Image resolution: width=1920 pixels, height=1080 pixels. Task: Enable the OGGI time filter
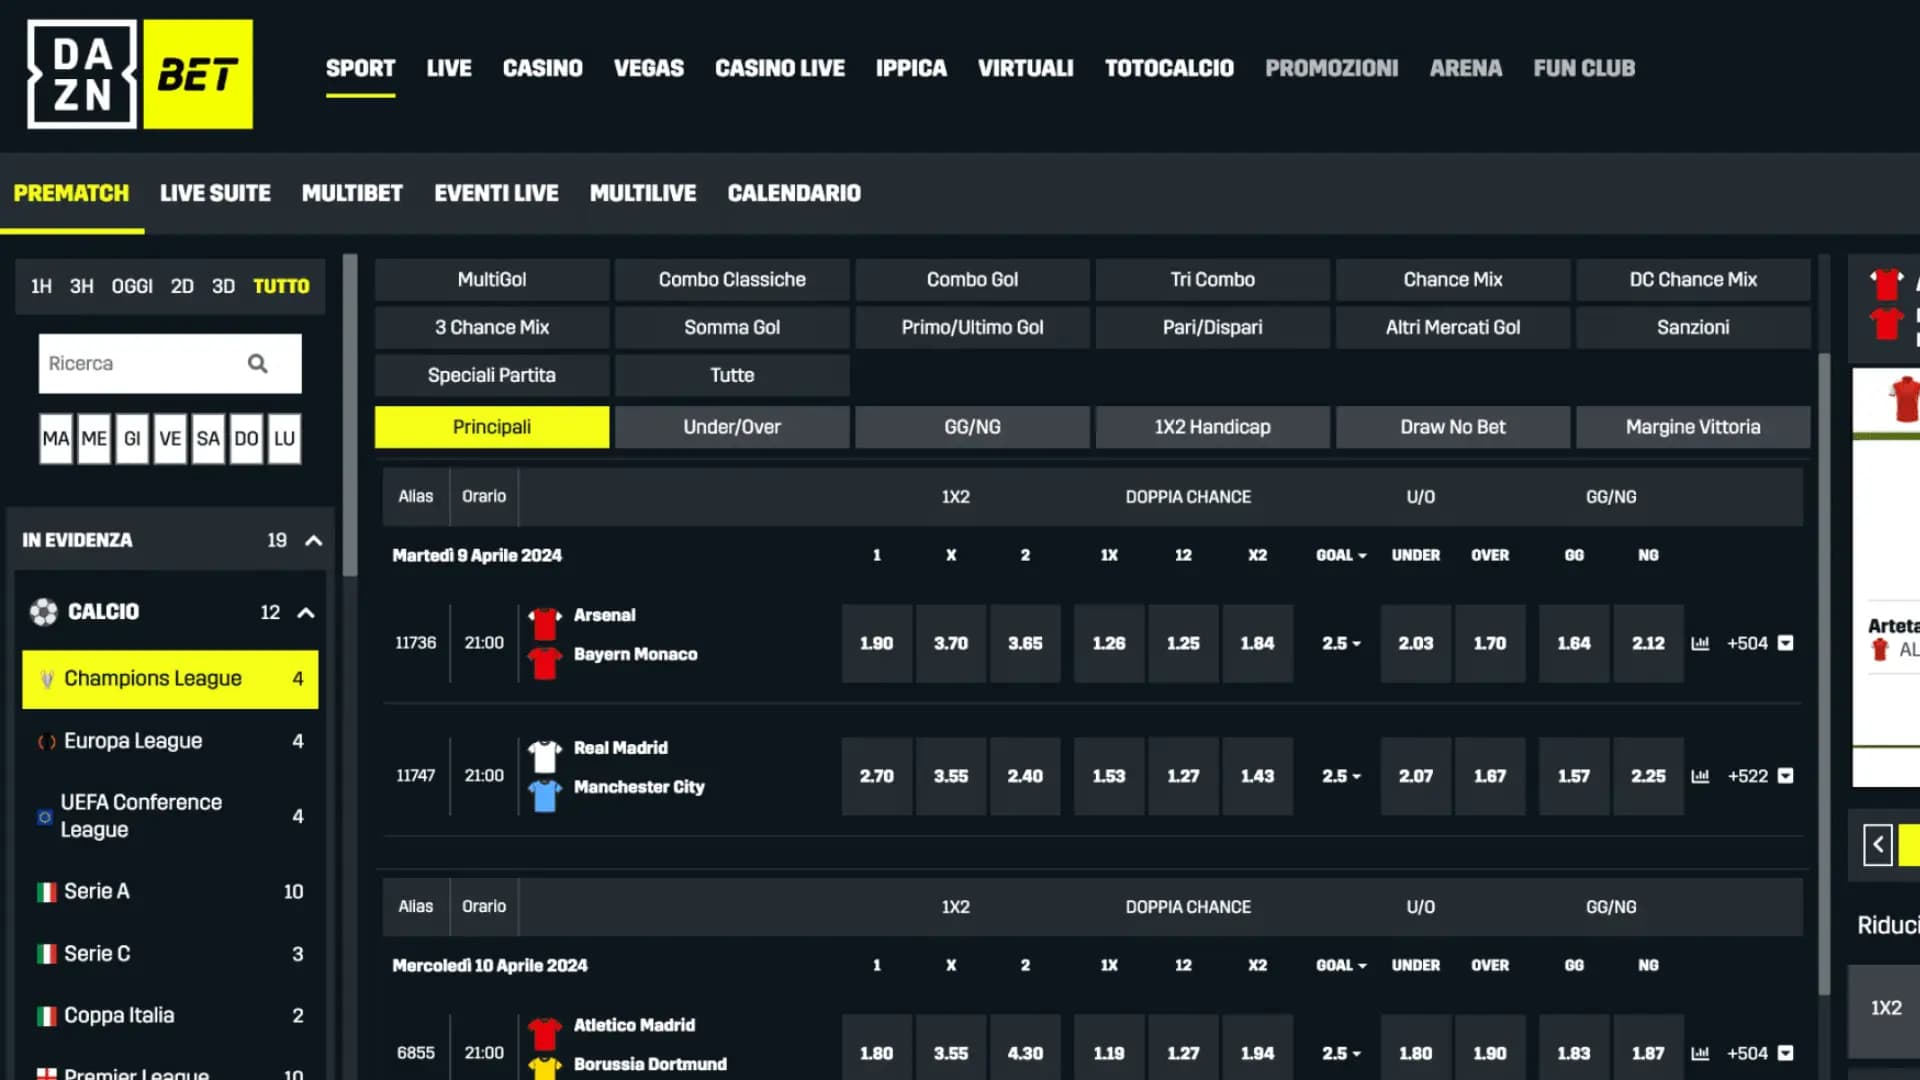tap(131, 286)
